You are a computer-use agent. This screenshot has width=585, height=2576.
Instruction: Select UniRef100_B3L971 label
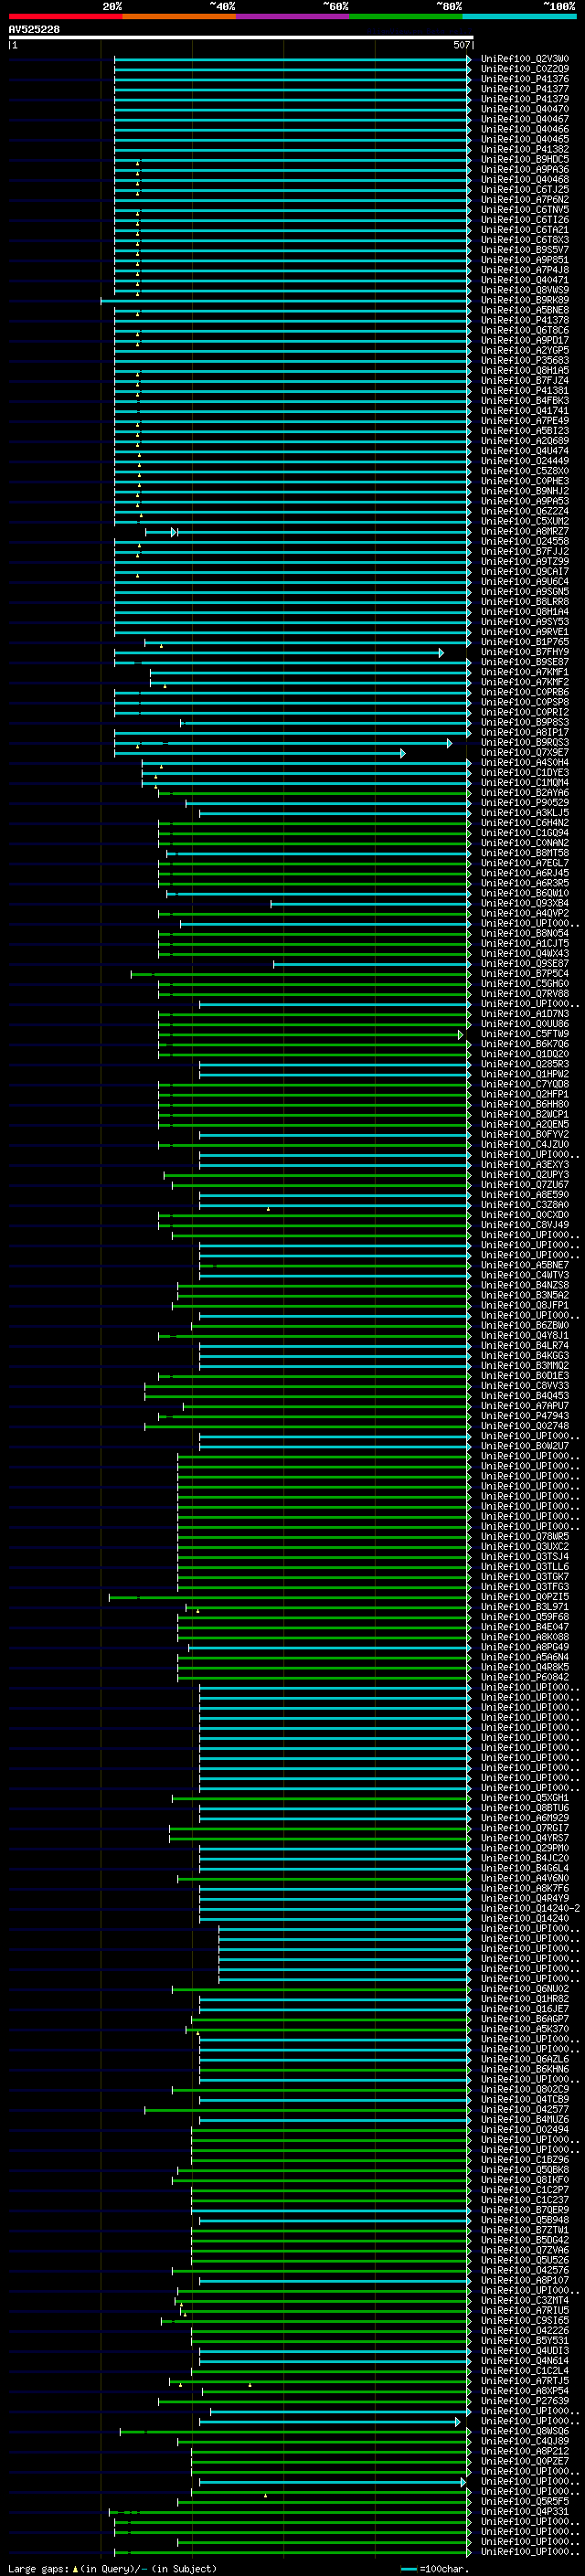(525, 1607)
